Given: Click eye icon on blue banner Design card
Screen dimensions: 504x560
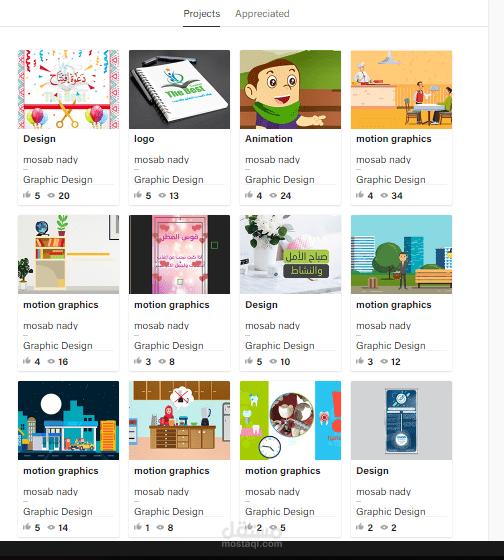Looking at the screenshot, I should (x=384, y=527).
